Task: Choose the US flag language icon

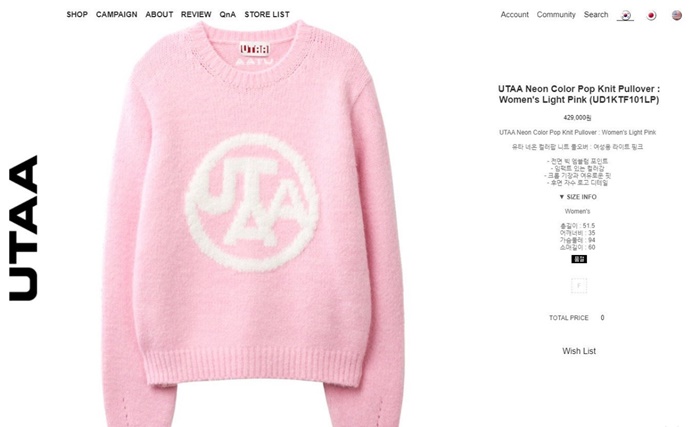Action: [x=677, y=15]
